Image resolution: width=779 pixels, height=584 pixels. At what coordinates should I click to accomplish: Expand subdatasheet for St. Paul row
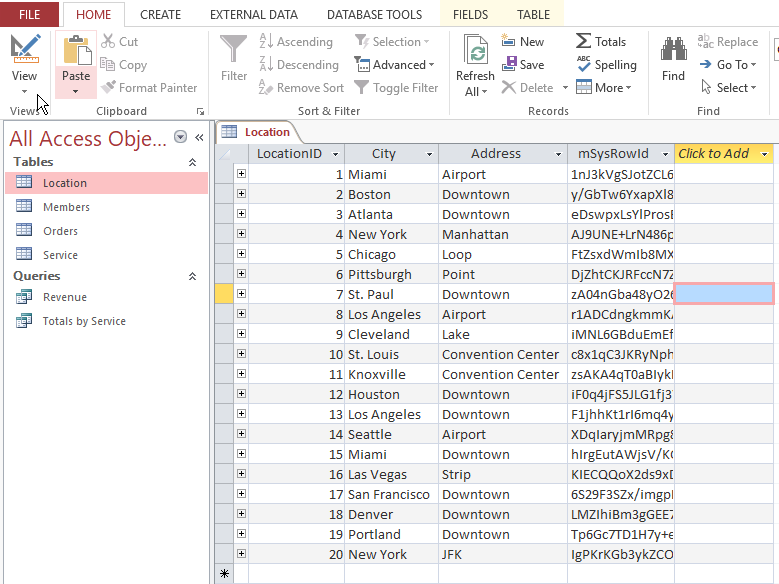pos(241,293)
